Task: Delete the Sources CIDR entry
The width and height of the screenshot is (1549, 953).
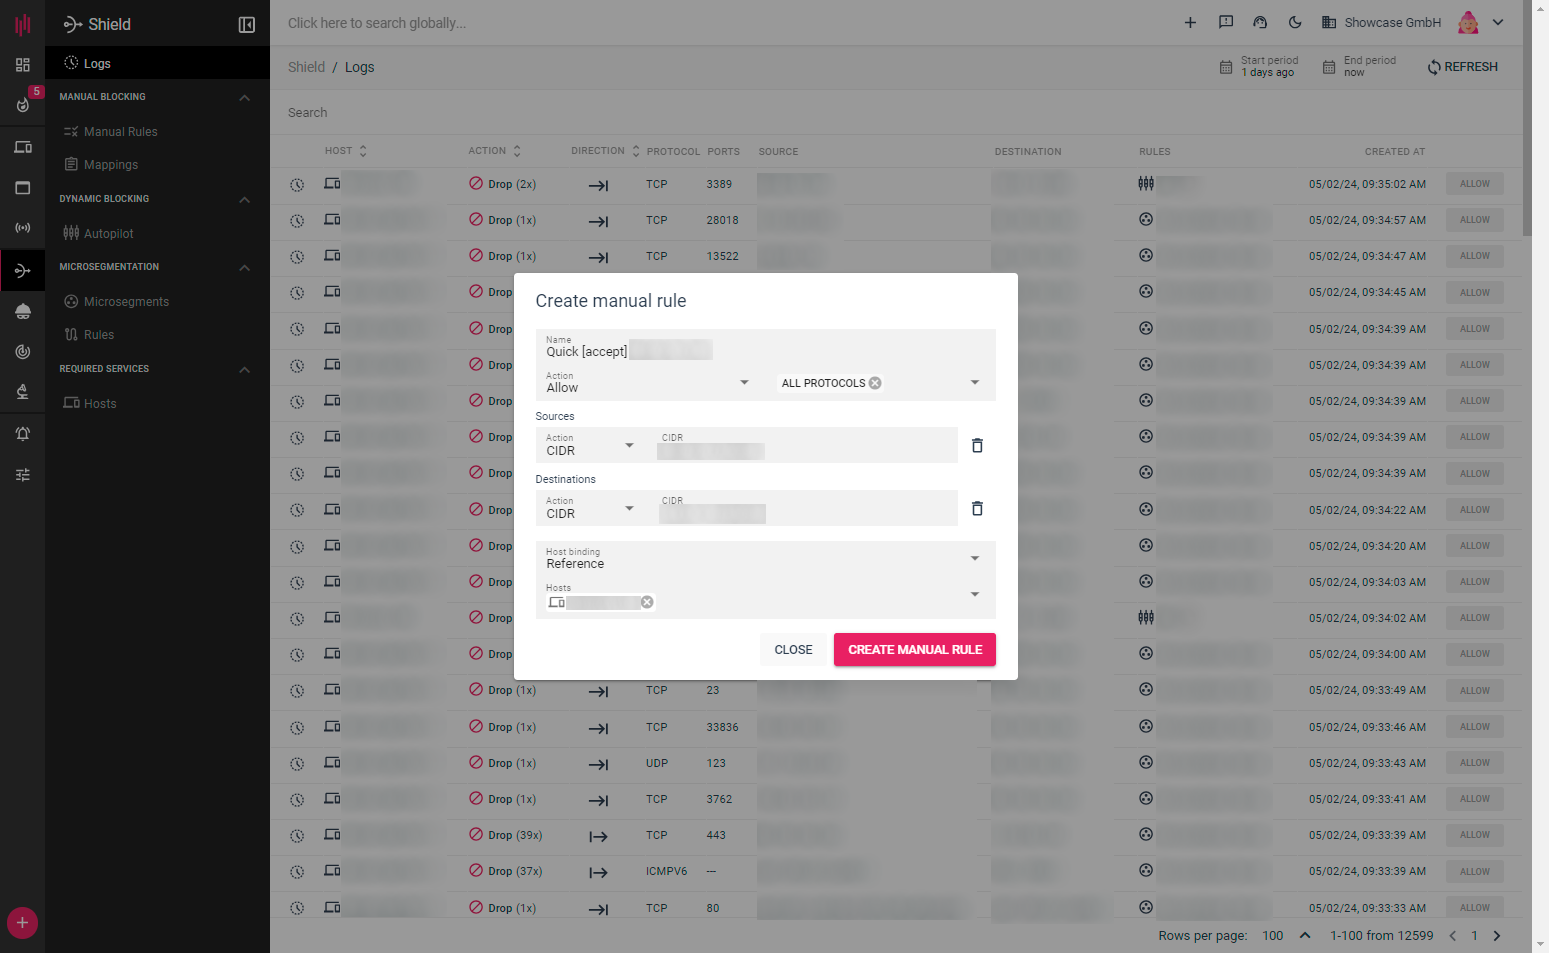Action: 977,446
